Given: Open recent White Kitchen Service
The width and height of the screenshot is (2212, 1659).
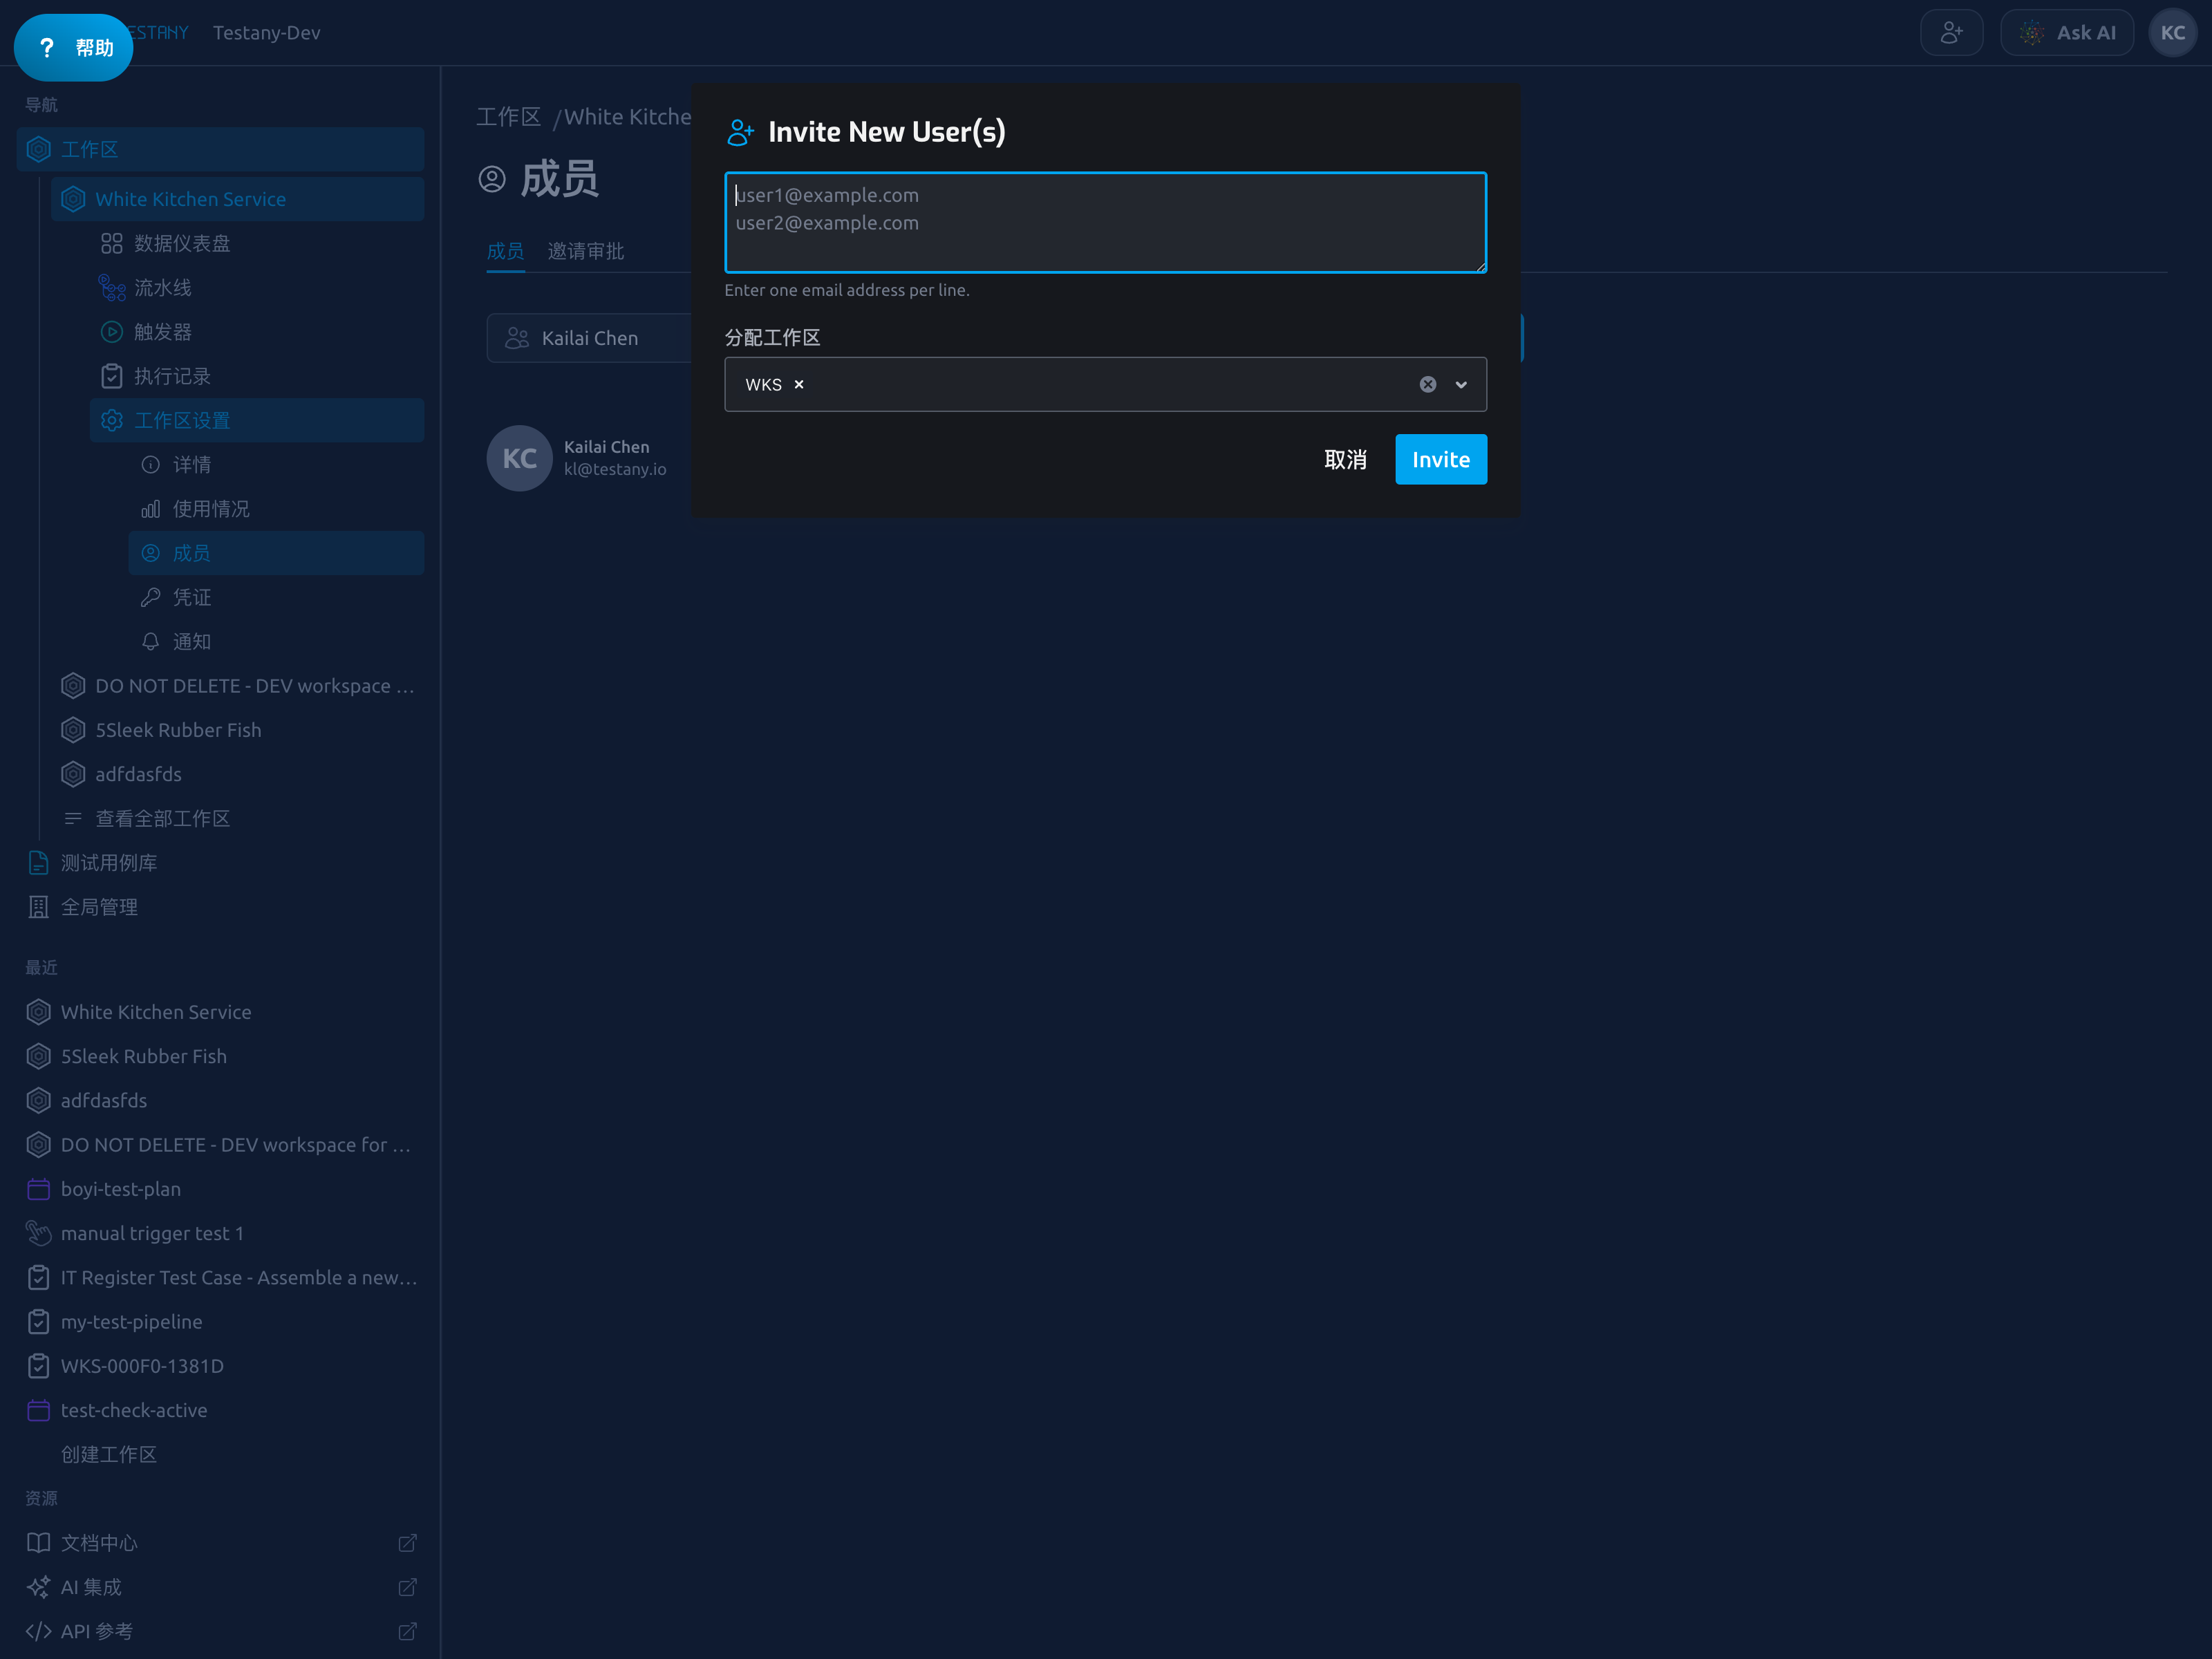Looking at the screenshot, I should click(220, 1012).
